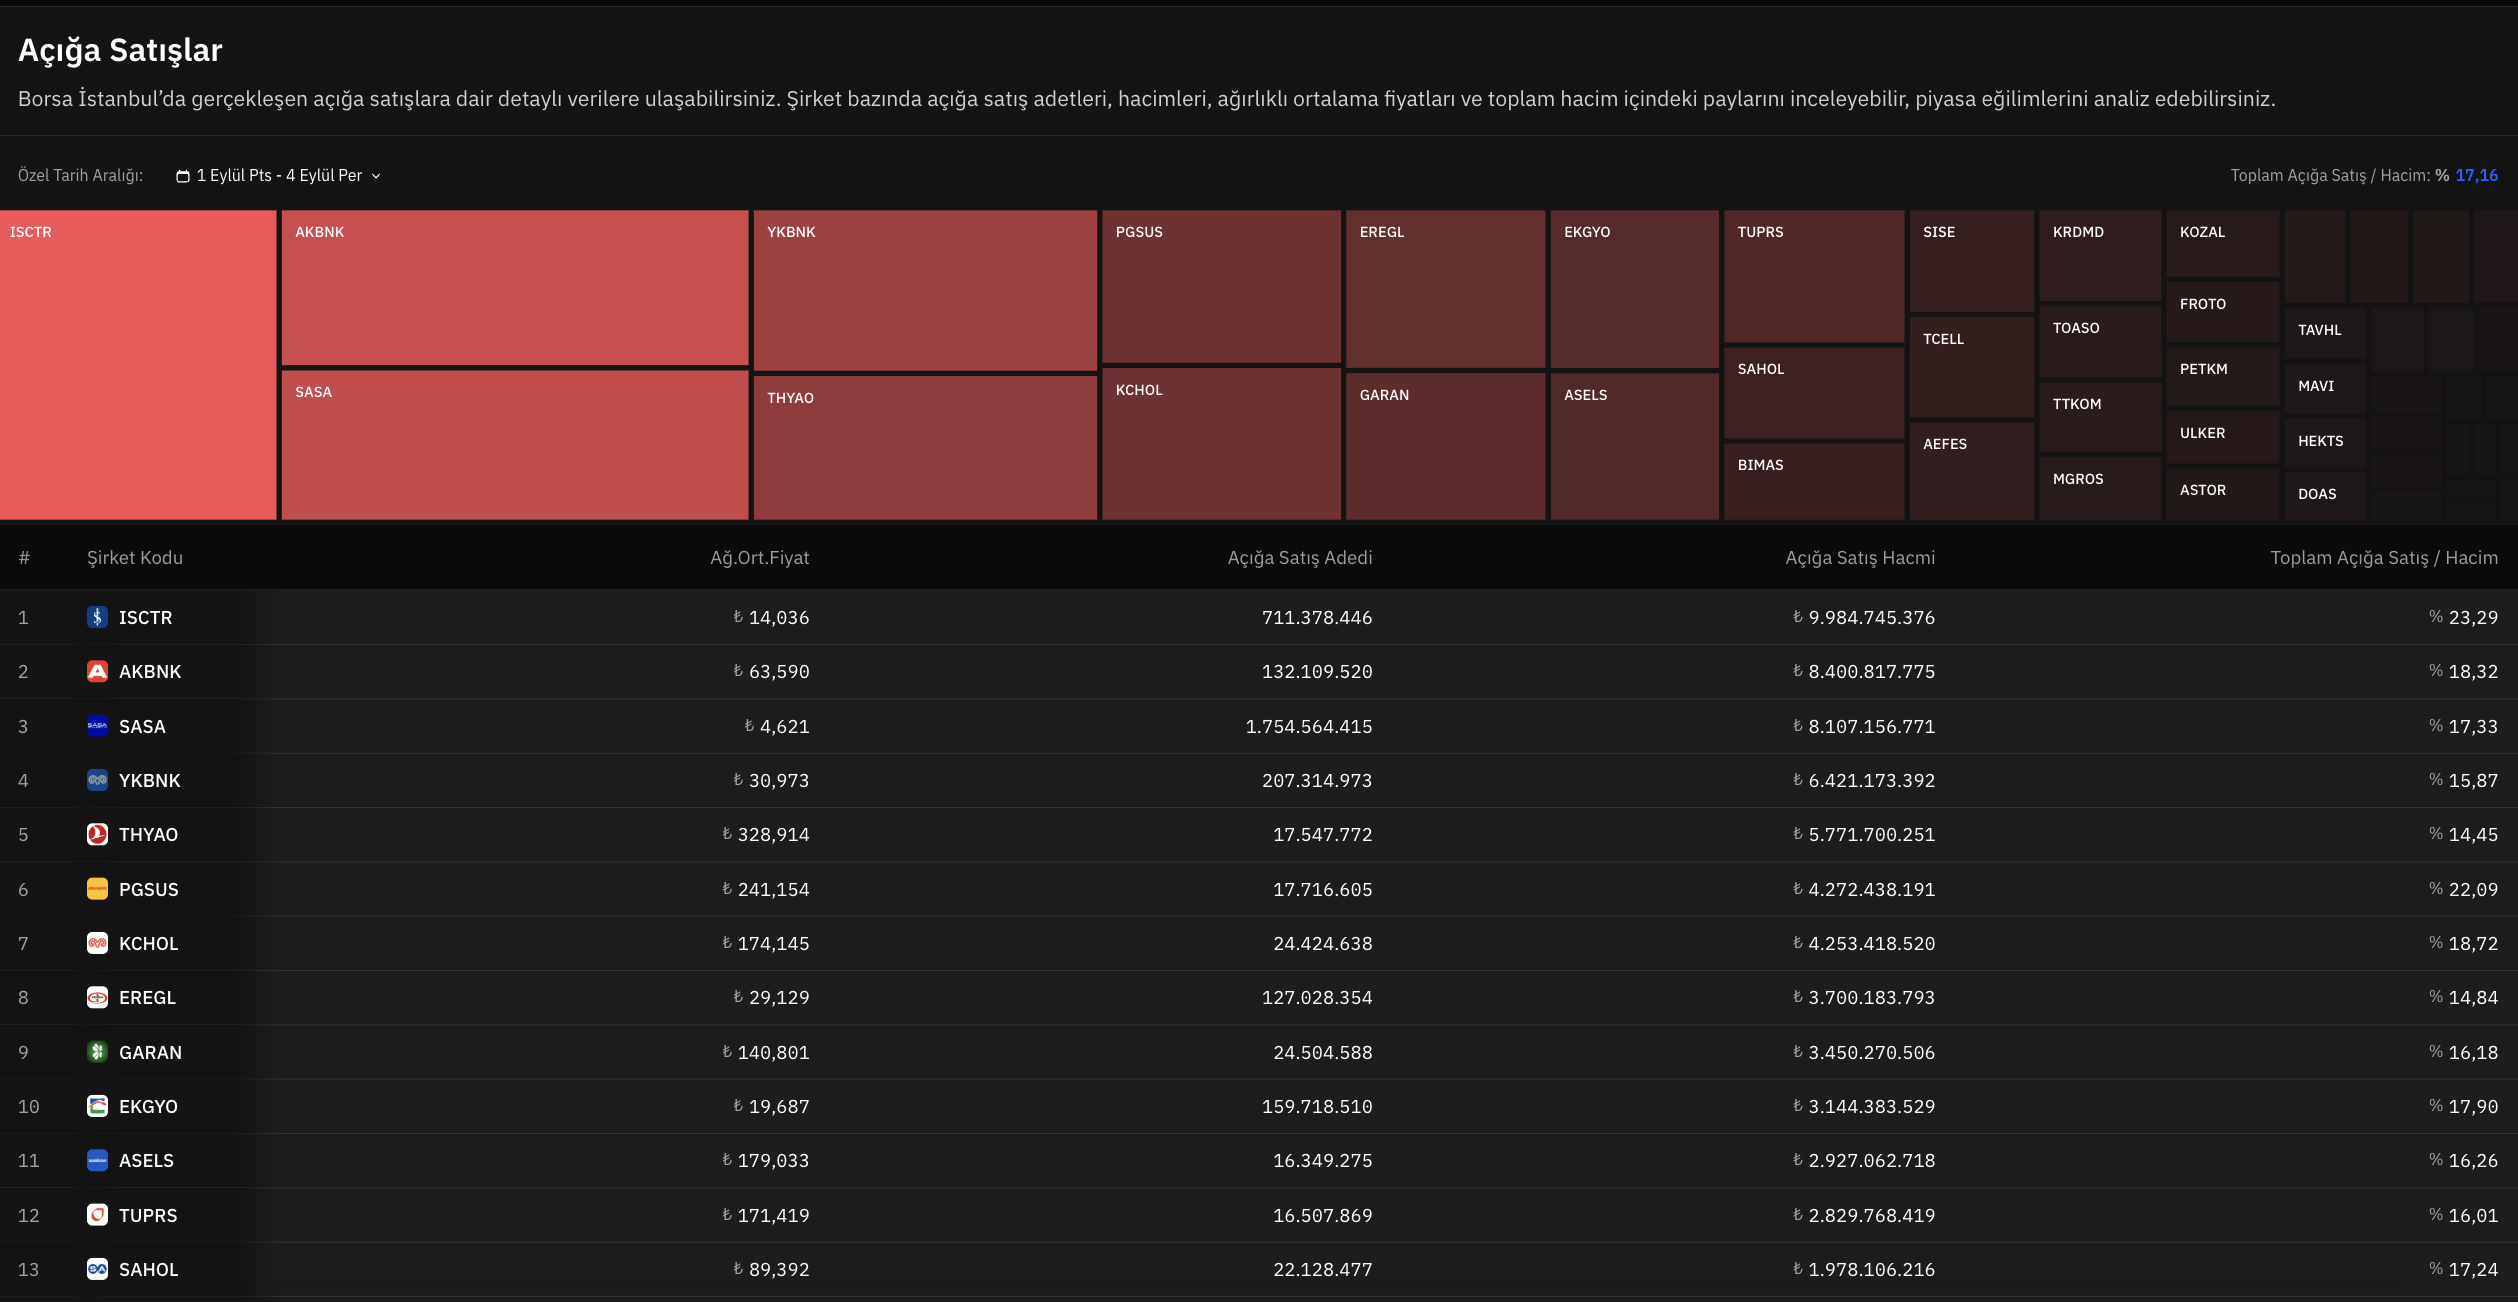Click the AKBNK red logo icon
The image size is (2518, 1302).
click(97, 671)
